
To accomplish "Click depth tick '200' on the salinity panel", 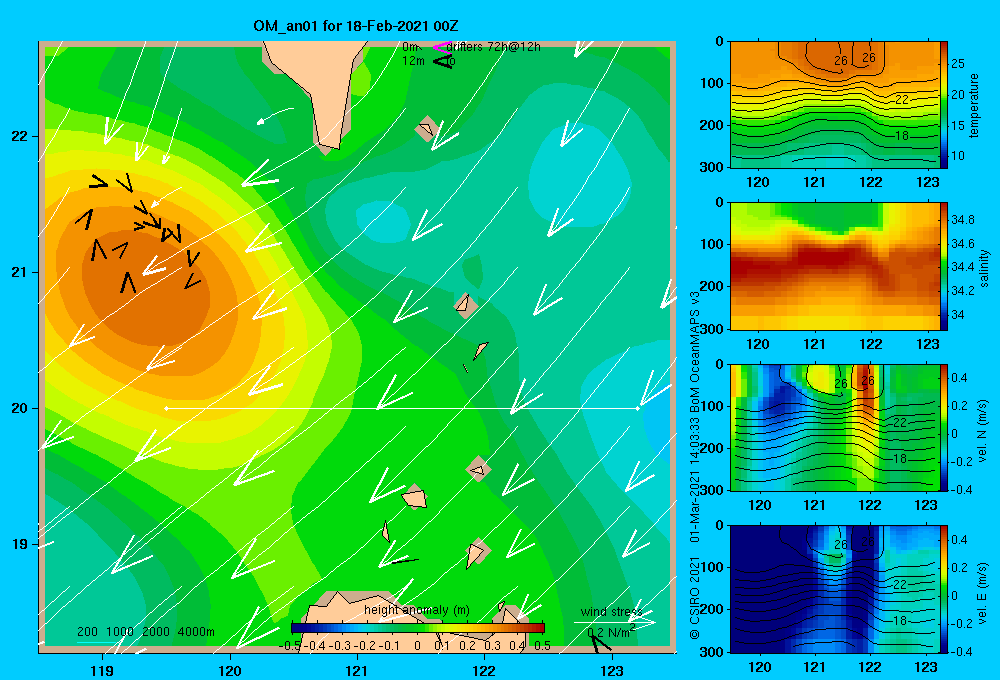I will point(713,286).
